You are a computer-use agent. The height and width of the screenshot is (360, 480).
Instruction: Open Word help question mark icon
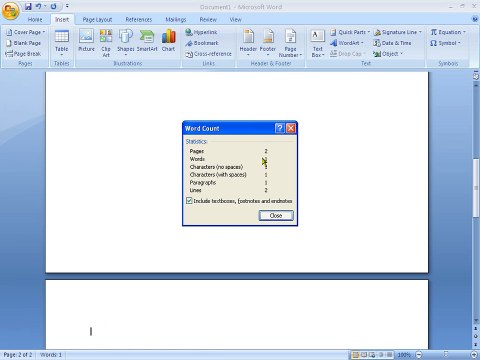point(475,19)
